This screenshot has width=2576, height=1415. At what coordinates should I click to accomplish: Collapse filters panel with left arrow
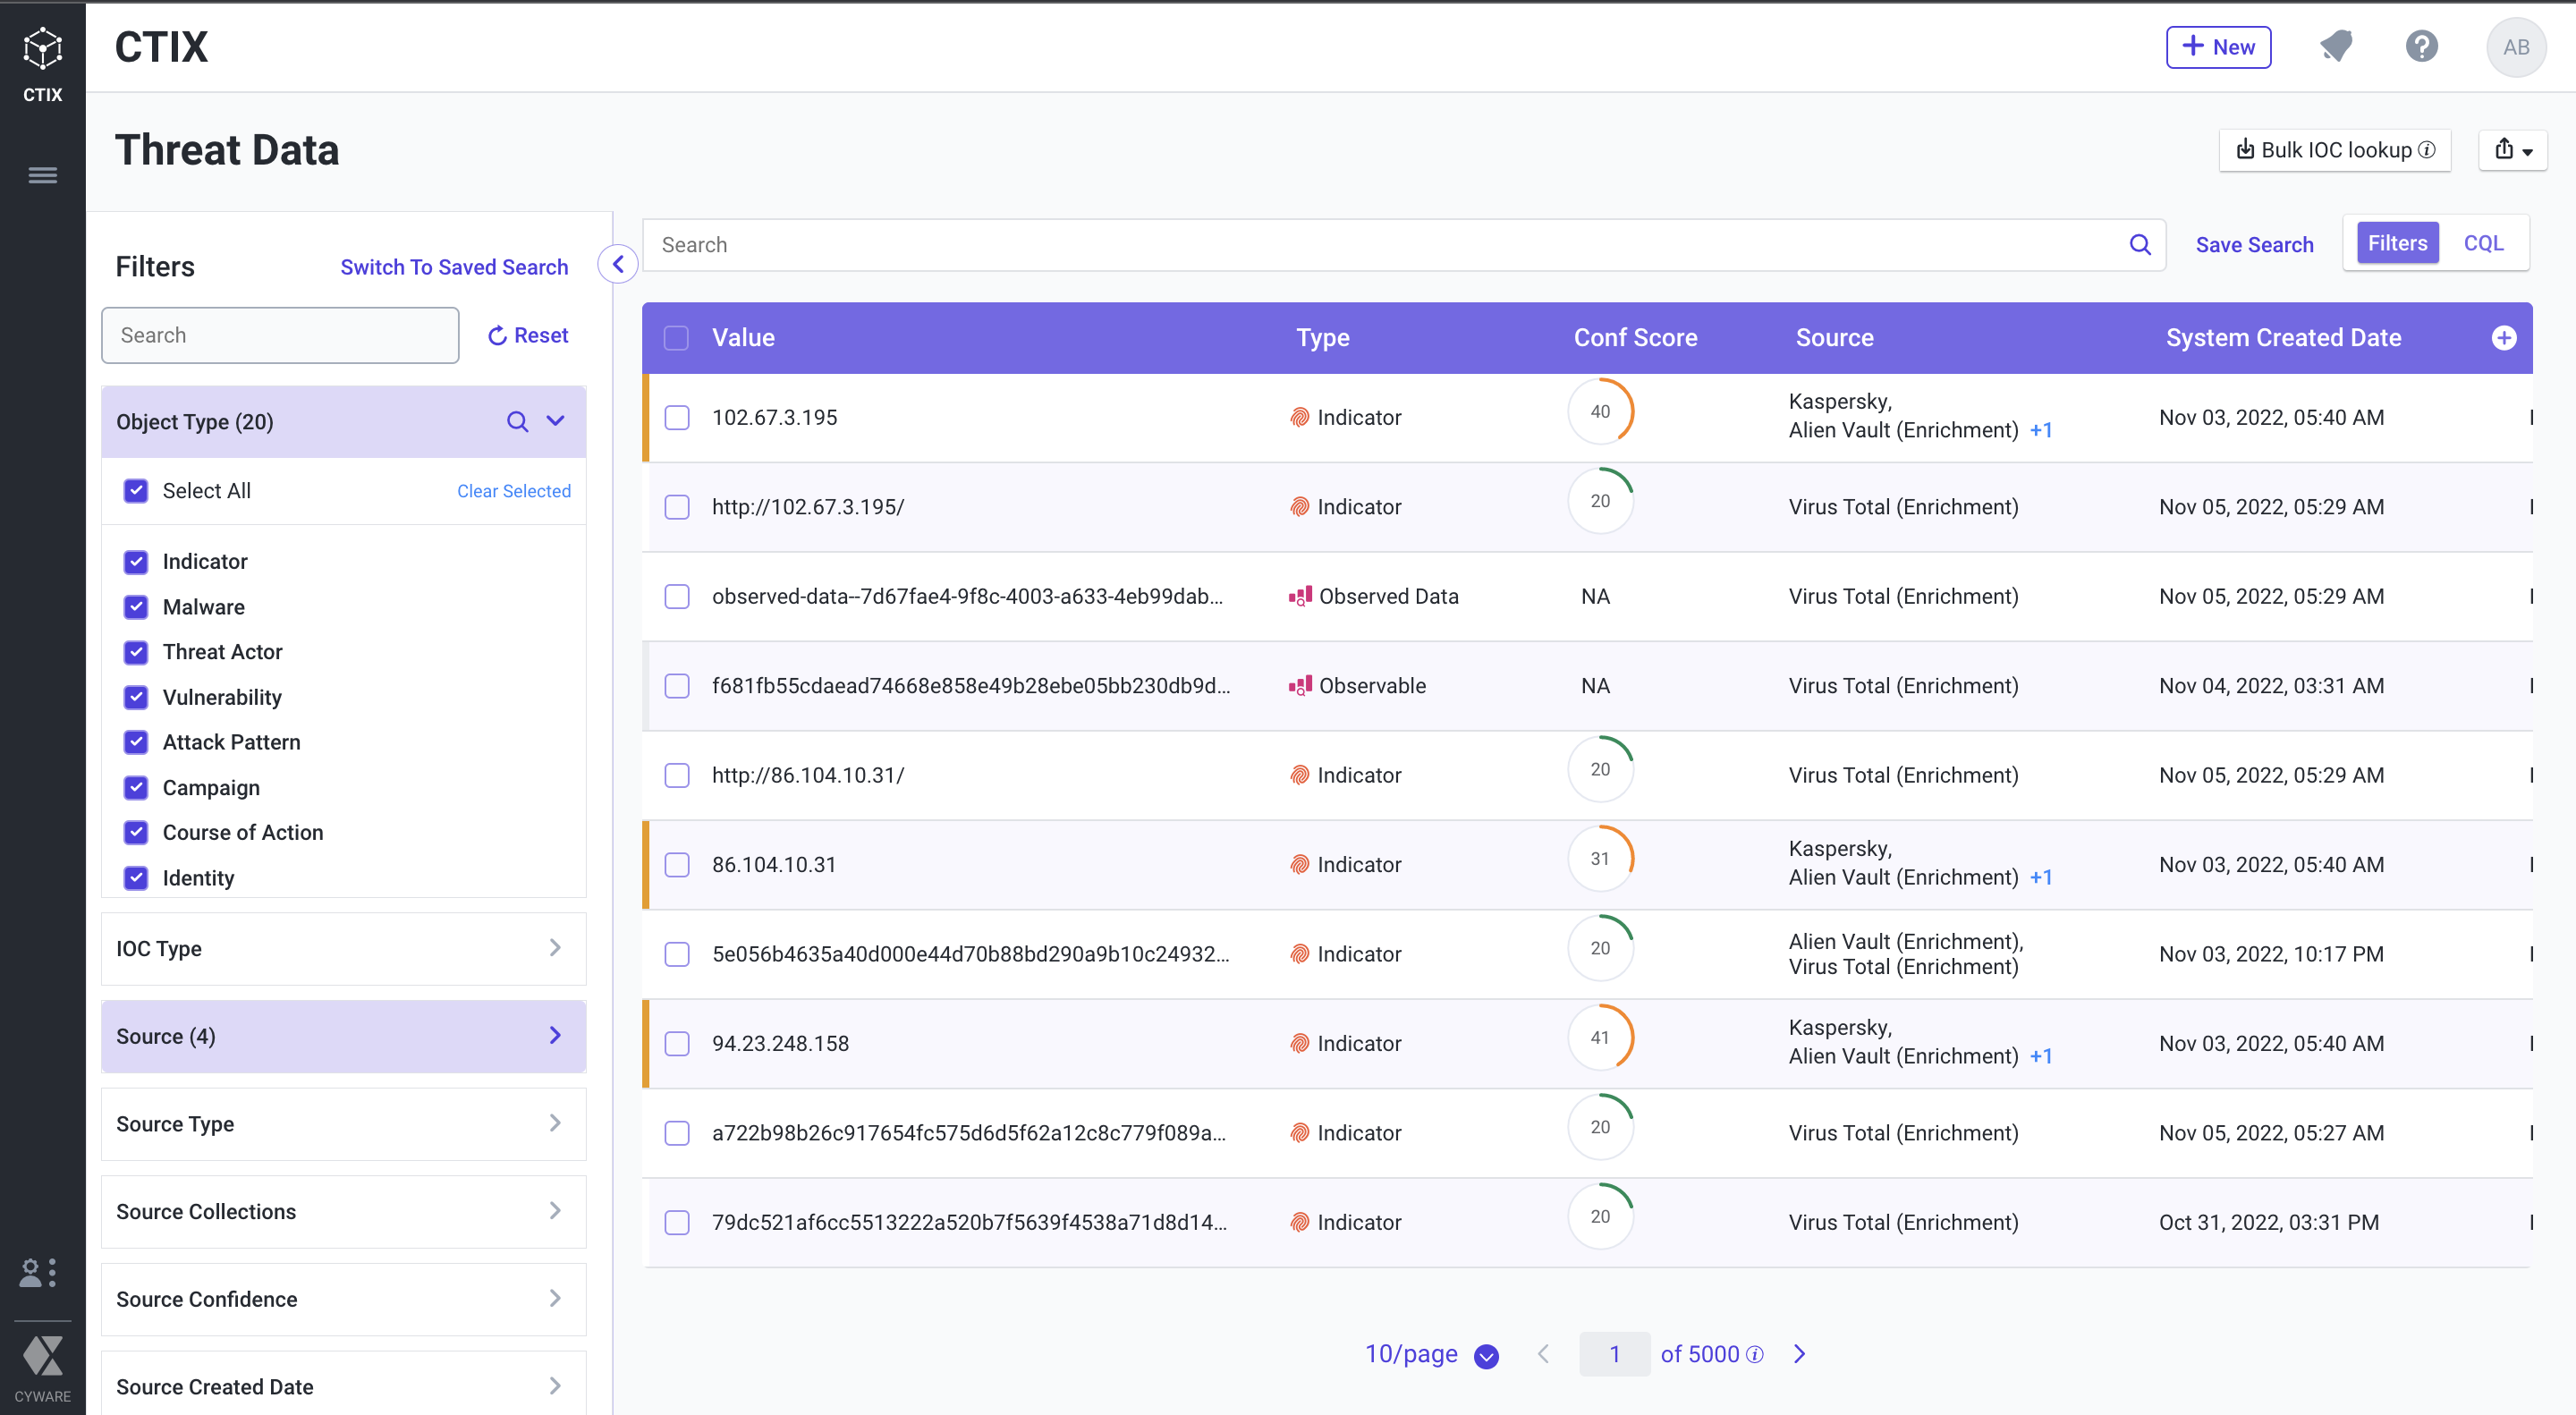tap(618, 264)
